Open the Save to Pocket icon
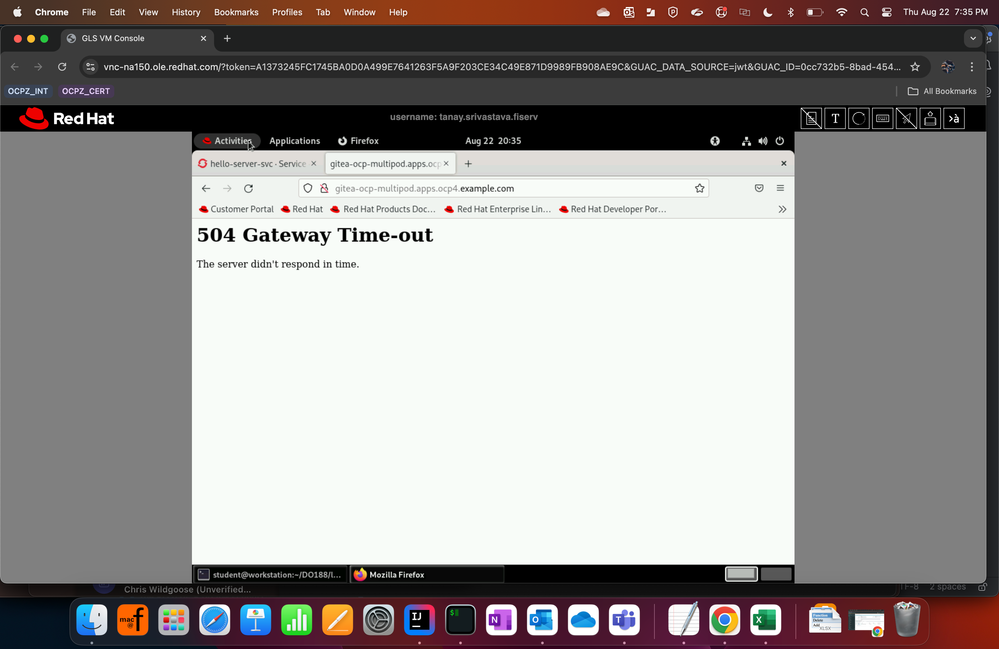 click(759, 188)
